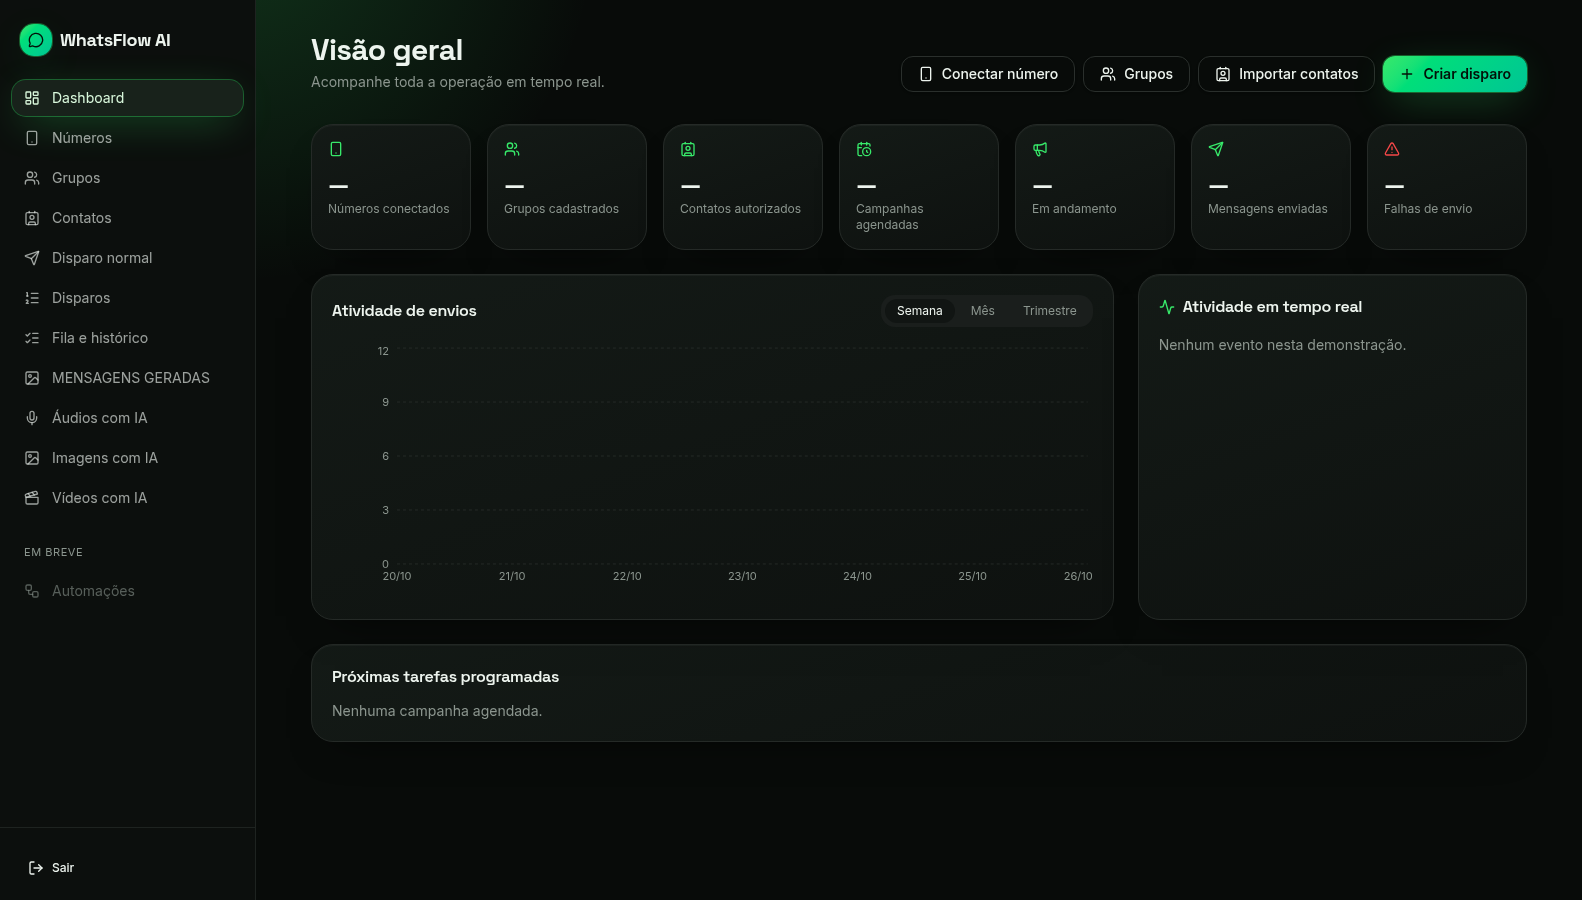Image resolution: width=1582 pixels, height=900 pixels.
Task: Click the Contatos autorizados label
Action: coord(740,209)
